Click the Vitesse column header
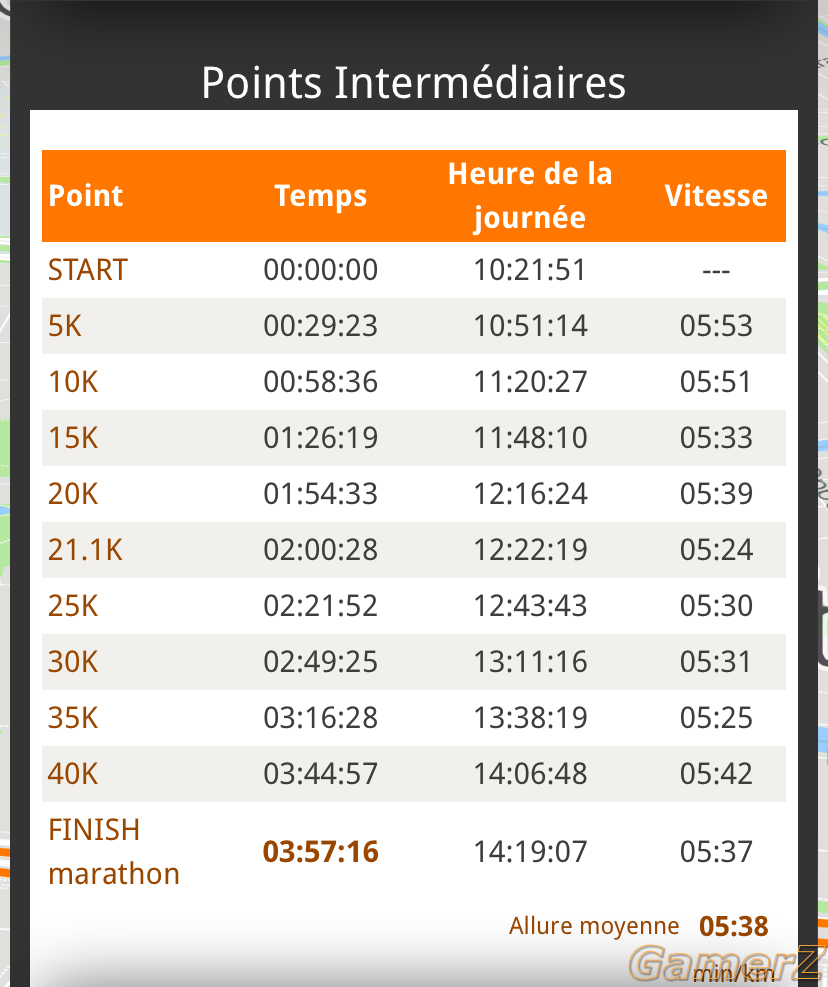The height and width of the screenshot is (987, 828). (x=716, y=196)
